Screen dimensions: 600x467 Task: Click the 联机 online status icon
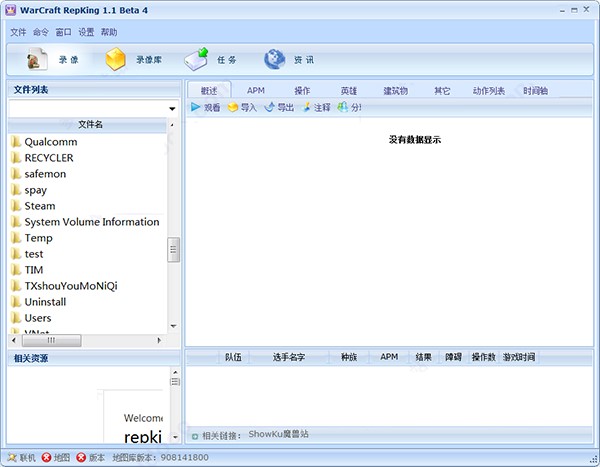12,457
